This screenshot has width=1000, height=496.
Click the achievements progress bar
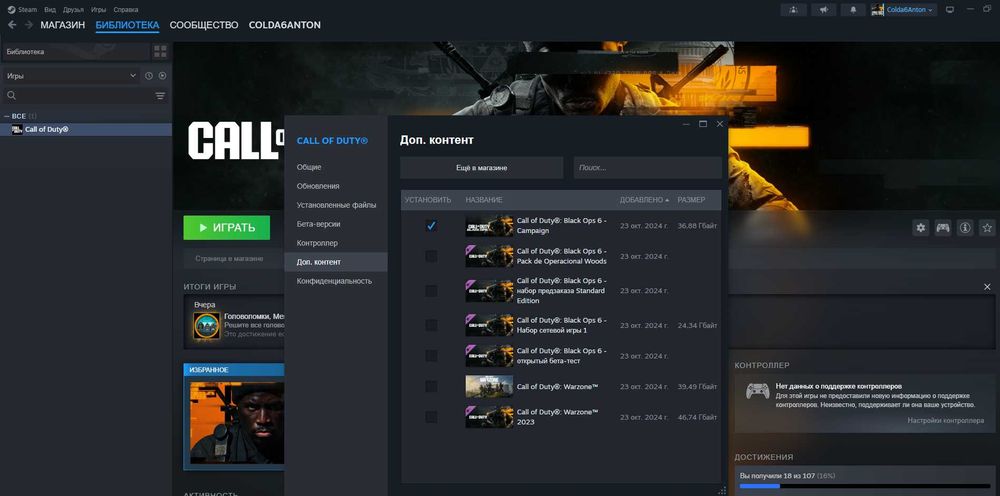864,486
